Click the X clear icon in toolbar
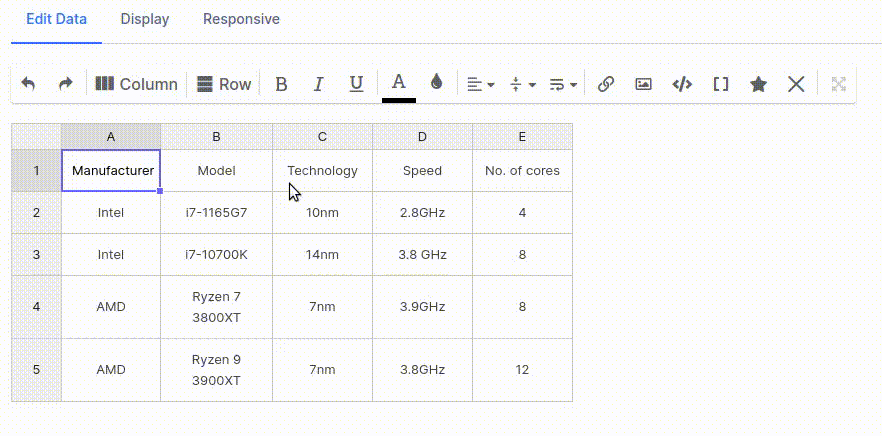This screenshot has width=882, height=436. (796, 84)
